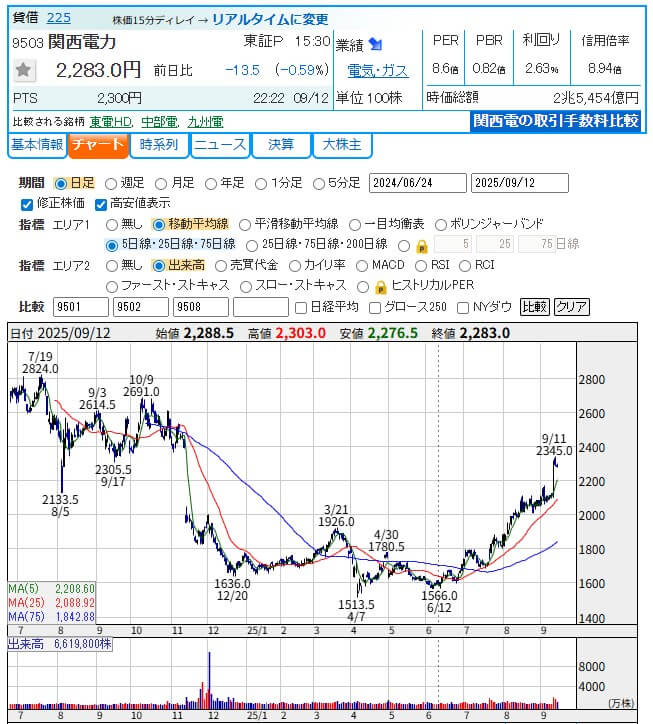This screenshot has width=653, height=724.
Task: Click the 7/19 2824.0 high label on chart
Action: point(40,363)
